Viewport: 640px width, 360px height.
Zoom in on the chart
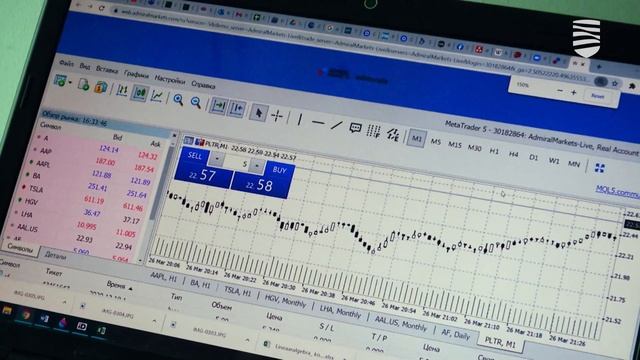pyautogui.click(x=178, y=100)
